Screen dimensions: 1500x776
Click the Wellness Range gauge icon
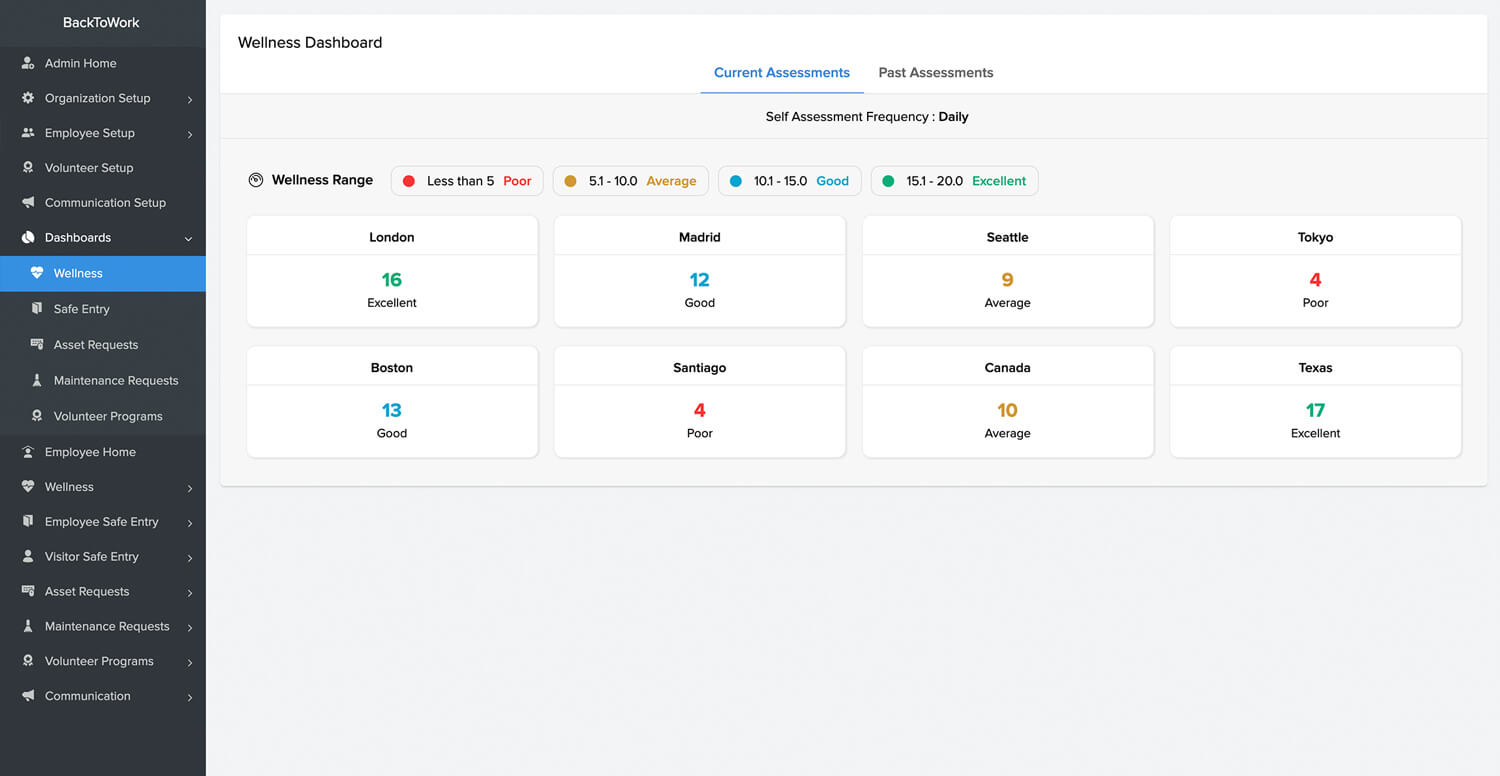click(256, 181)
